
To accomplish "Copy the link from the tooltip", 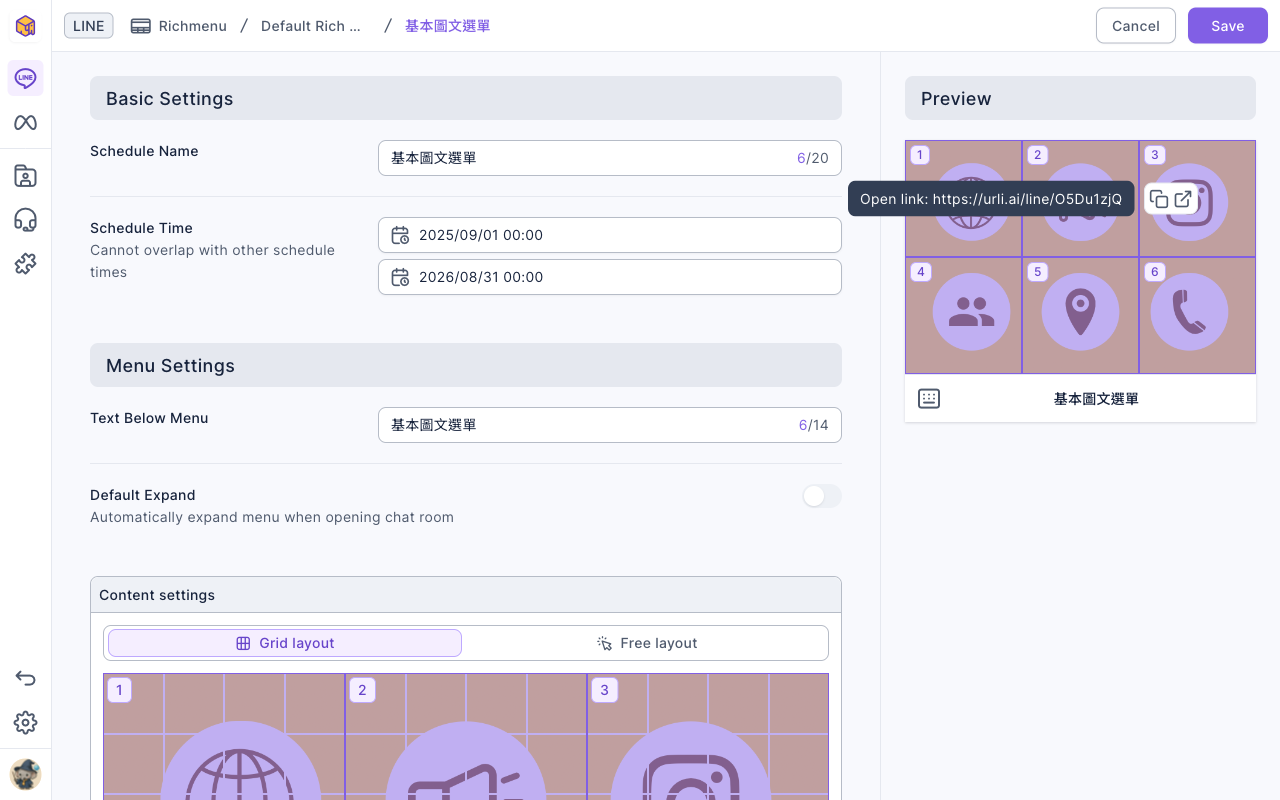I will 1159,199.
